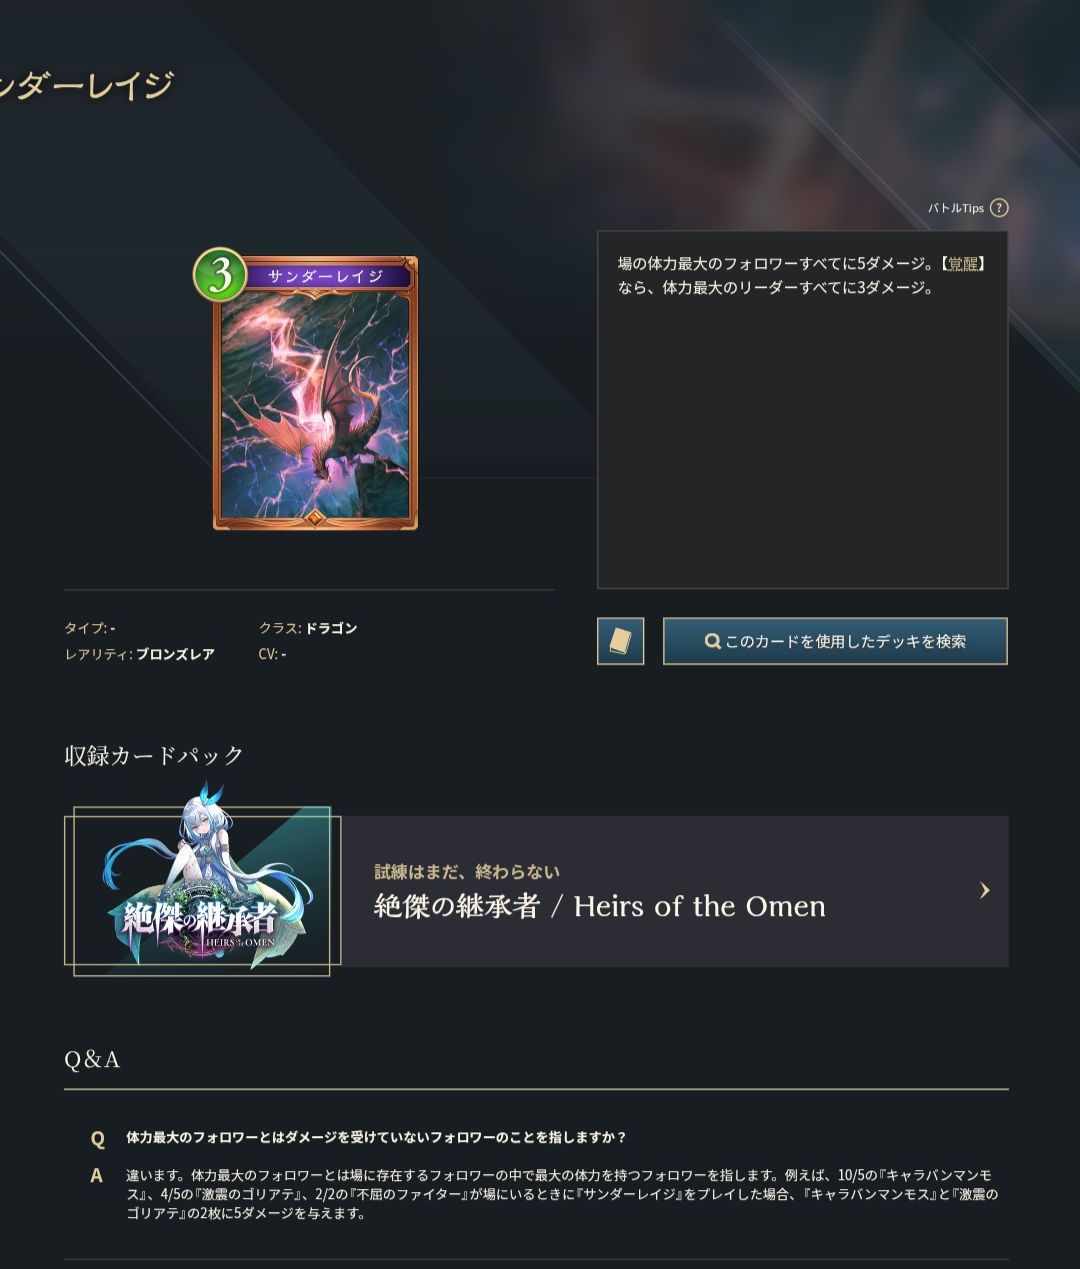
Task: Click the orange rarity gem at the card bottom
Action: 314,517
